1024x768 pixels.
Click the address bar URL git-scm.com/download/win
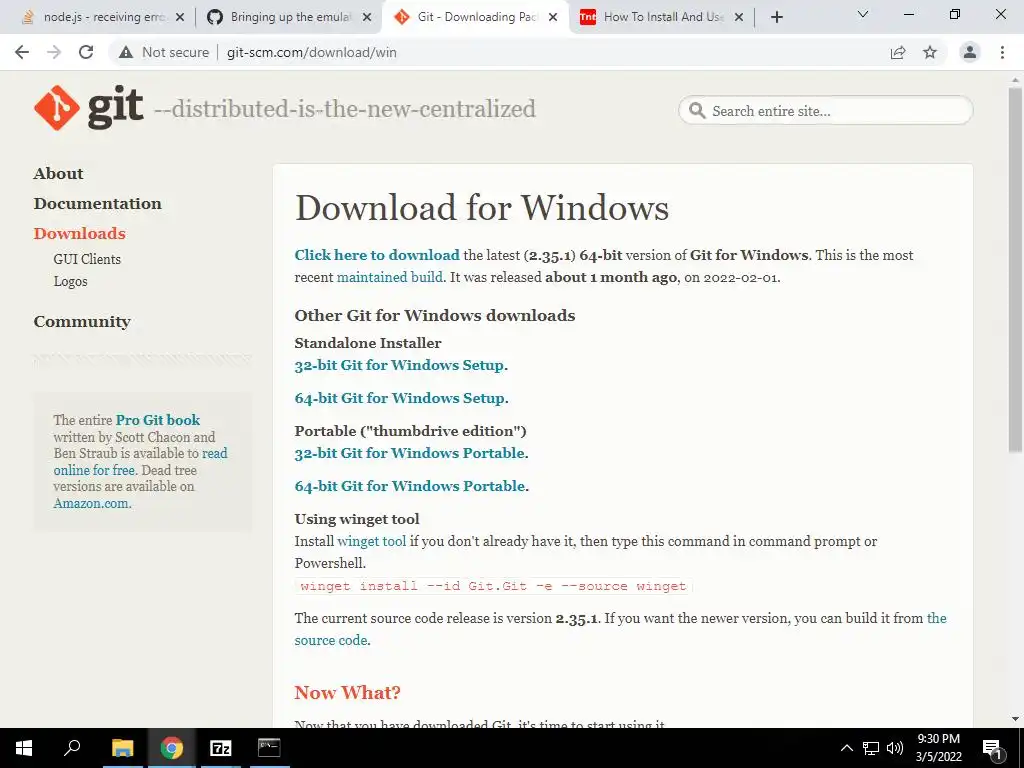[312, 52]
